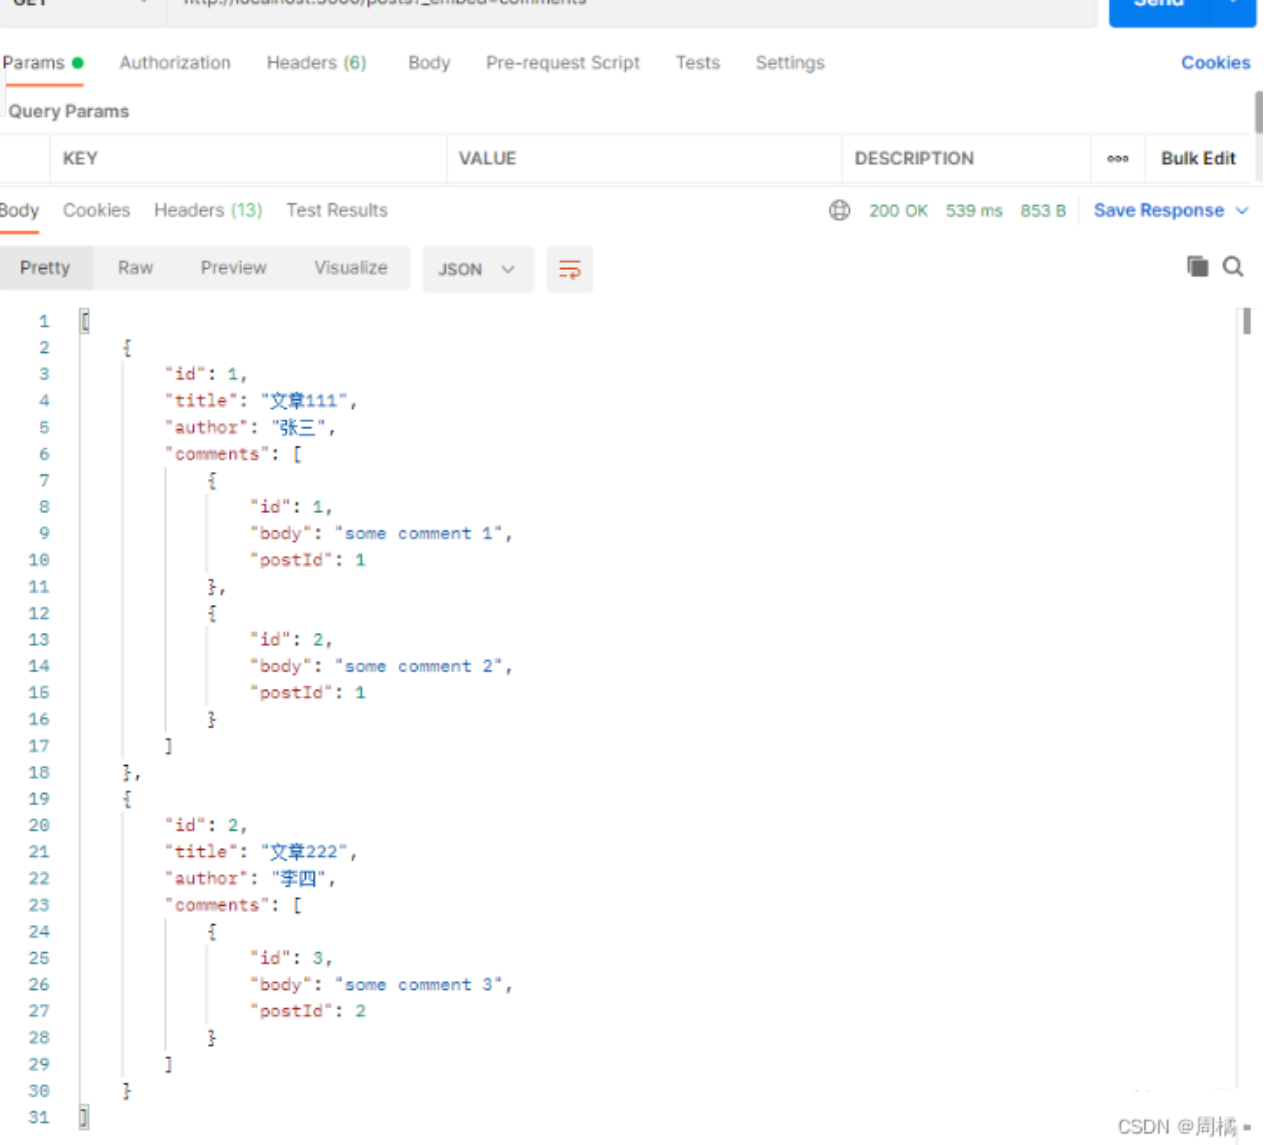Click the KEY column header

[x=80, y=158]
